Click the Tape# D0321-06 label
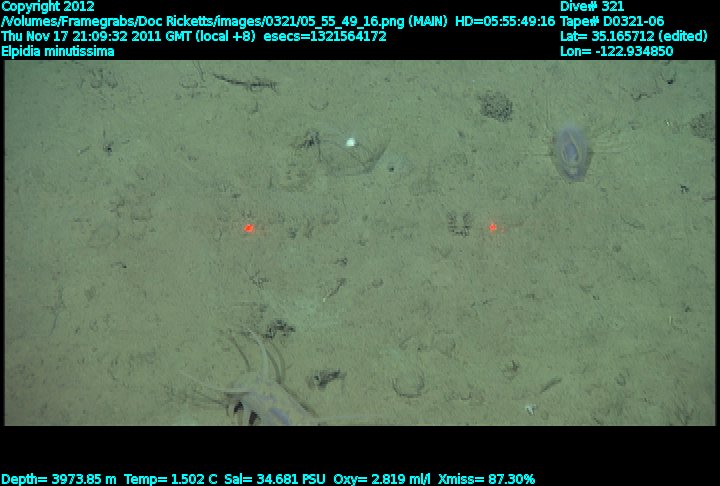720x486 pixels. pos(612,21)
